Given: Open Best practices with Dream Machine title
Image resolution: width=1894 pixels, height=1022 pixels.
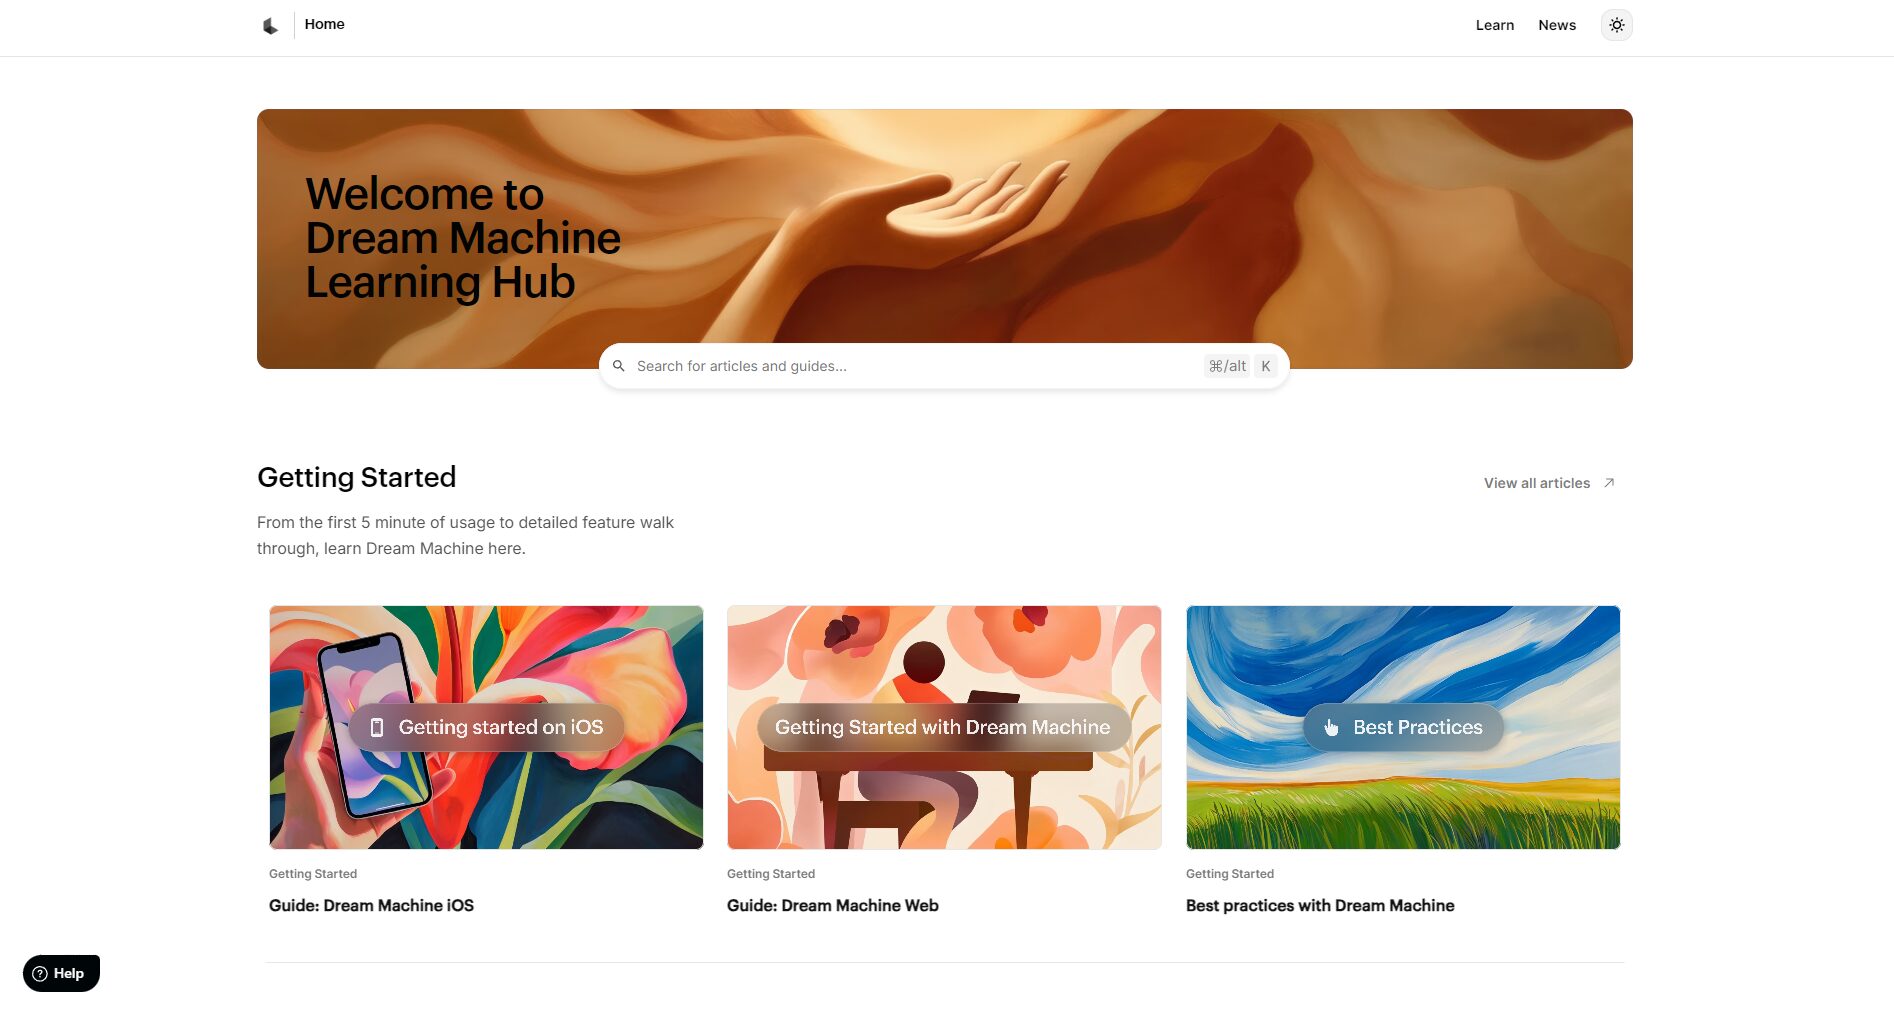Looking at the screenshot, I should pos(1319,905).
